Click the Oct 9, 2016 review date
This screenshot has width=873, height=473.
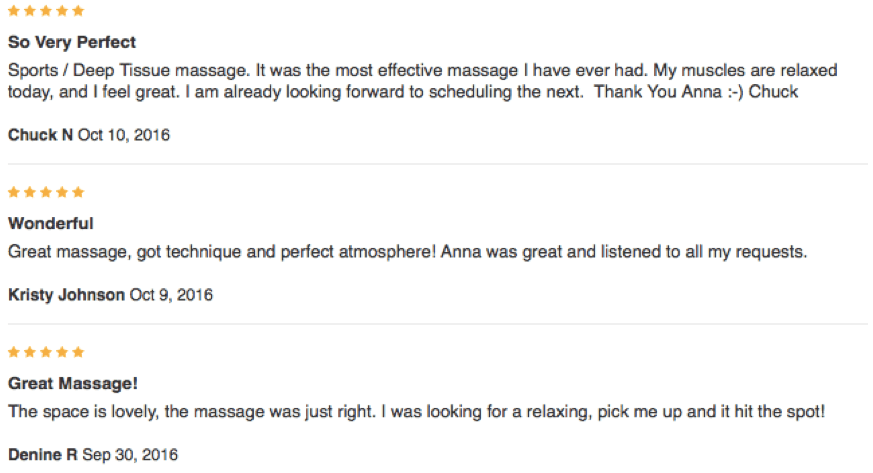click(171, 295)
